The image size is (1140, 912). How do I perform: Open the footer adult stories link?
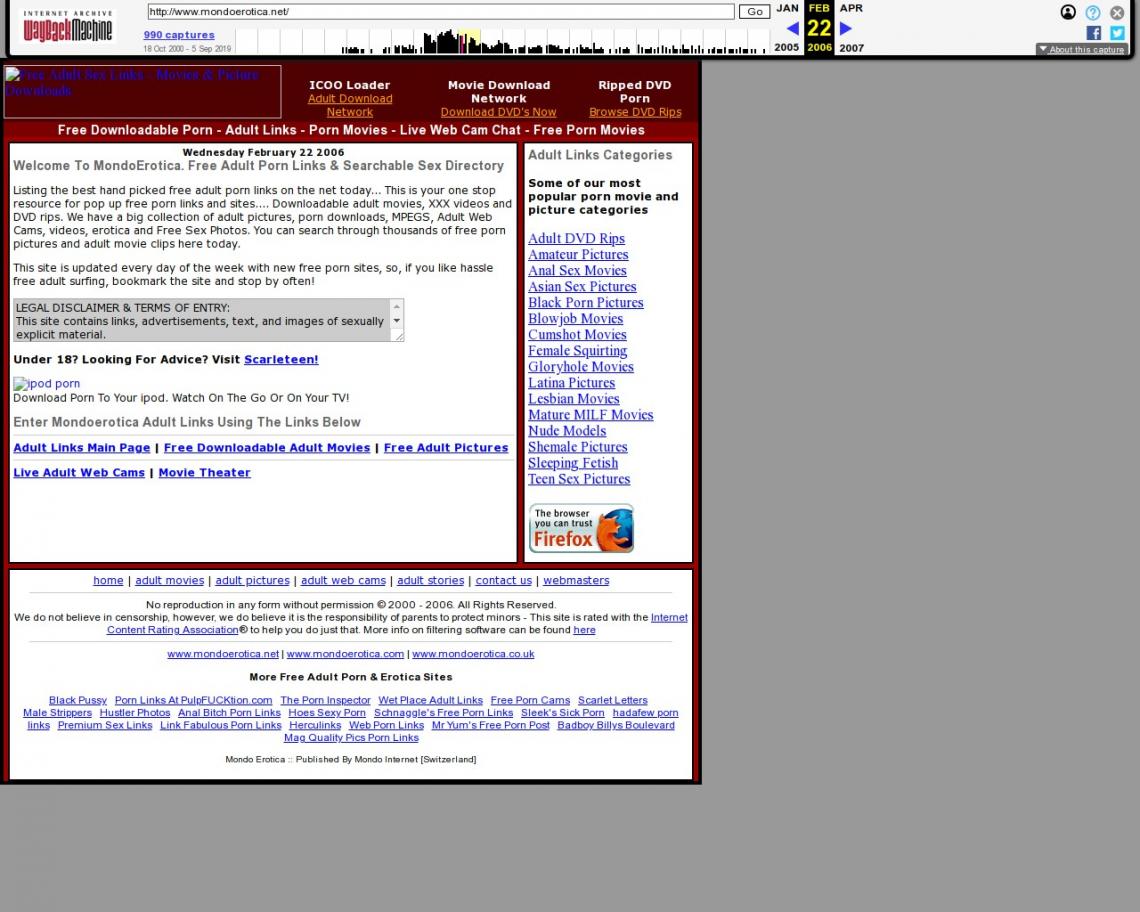pos(430,580)
